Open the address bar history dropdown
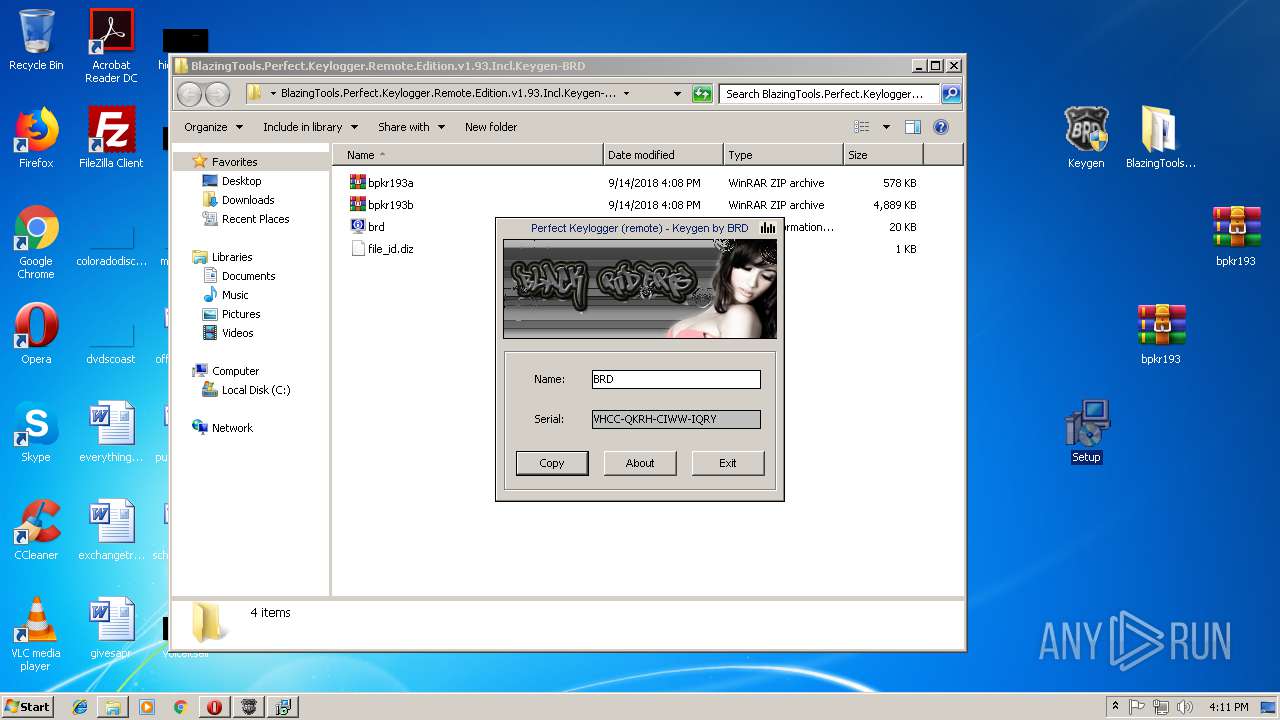 point(677,94)
